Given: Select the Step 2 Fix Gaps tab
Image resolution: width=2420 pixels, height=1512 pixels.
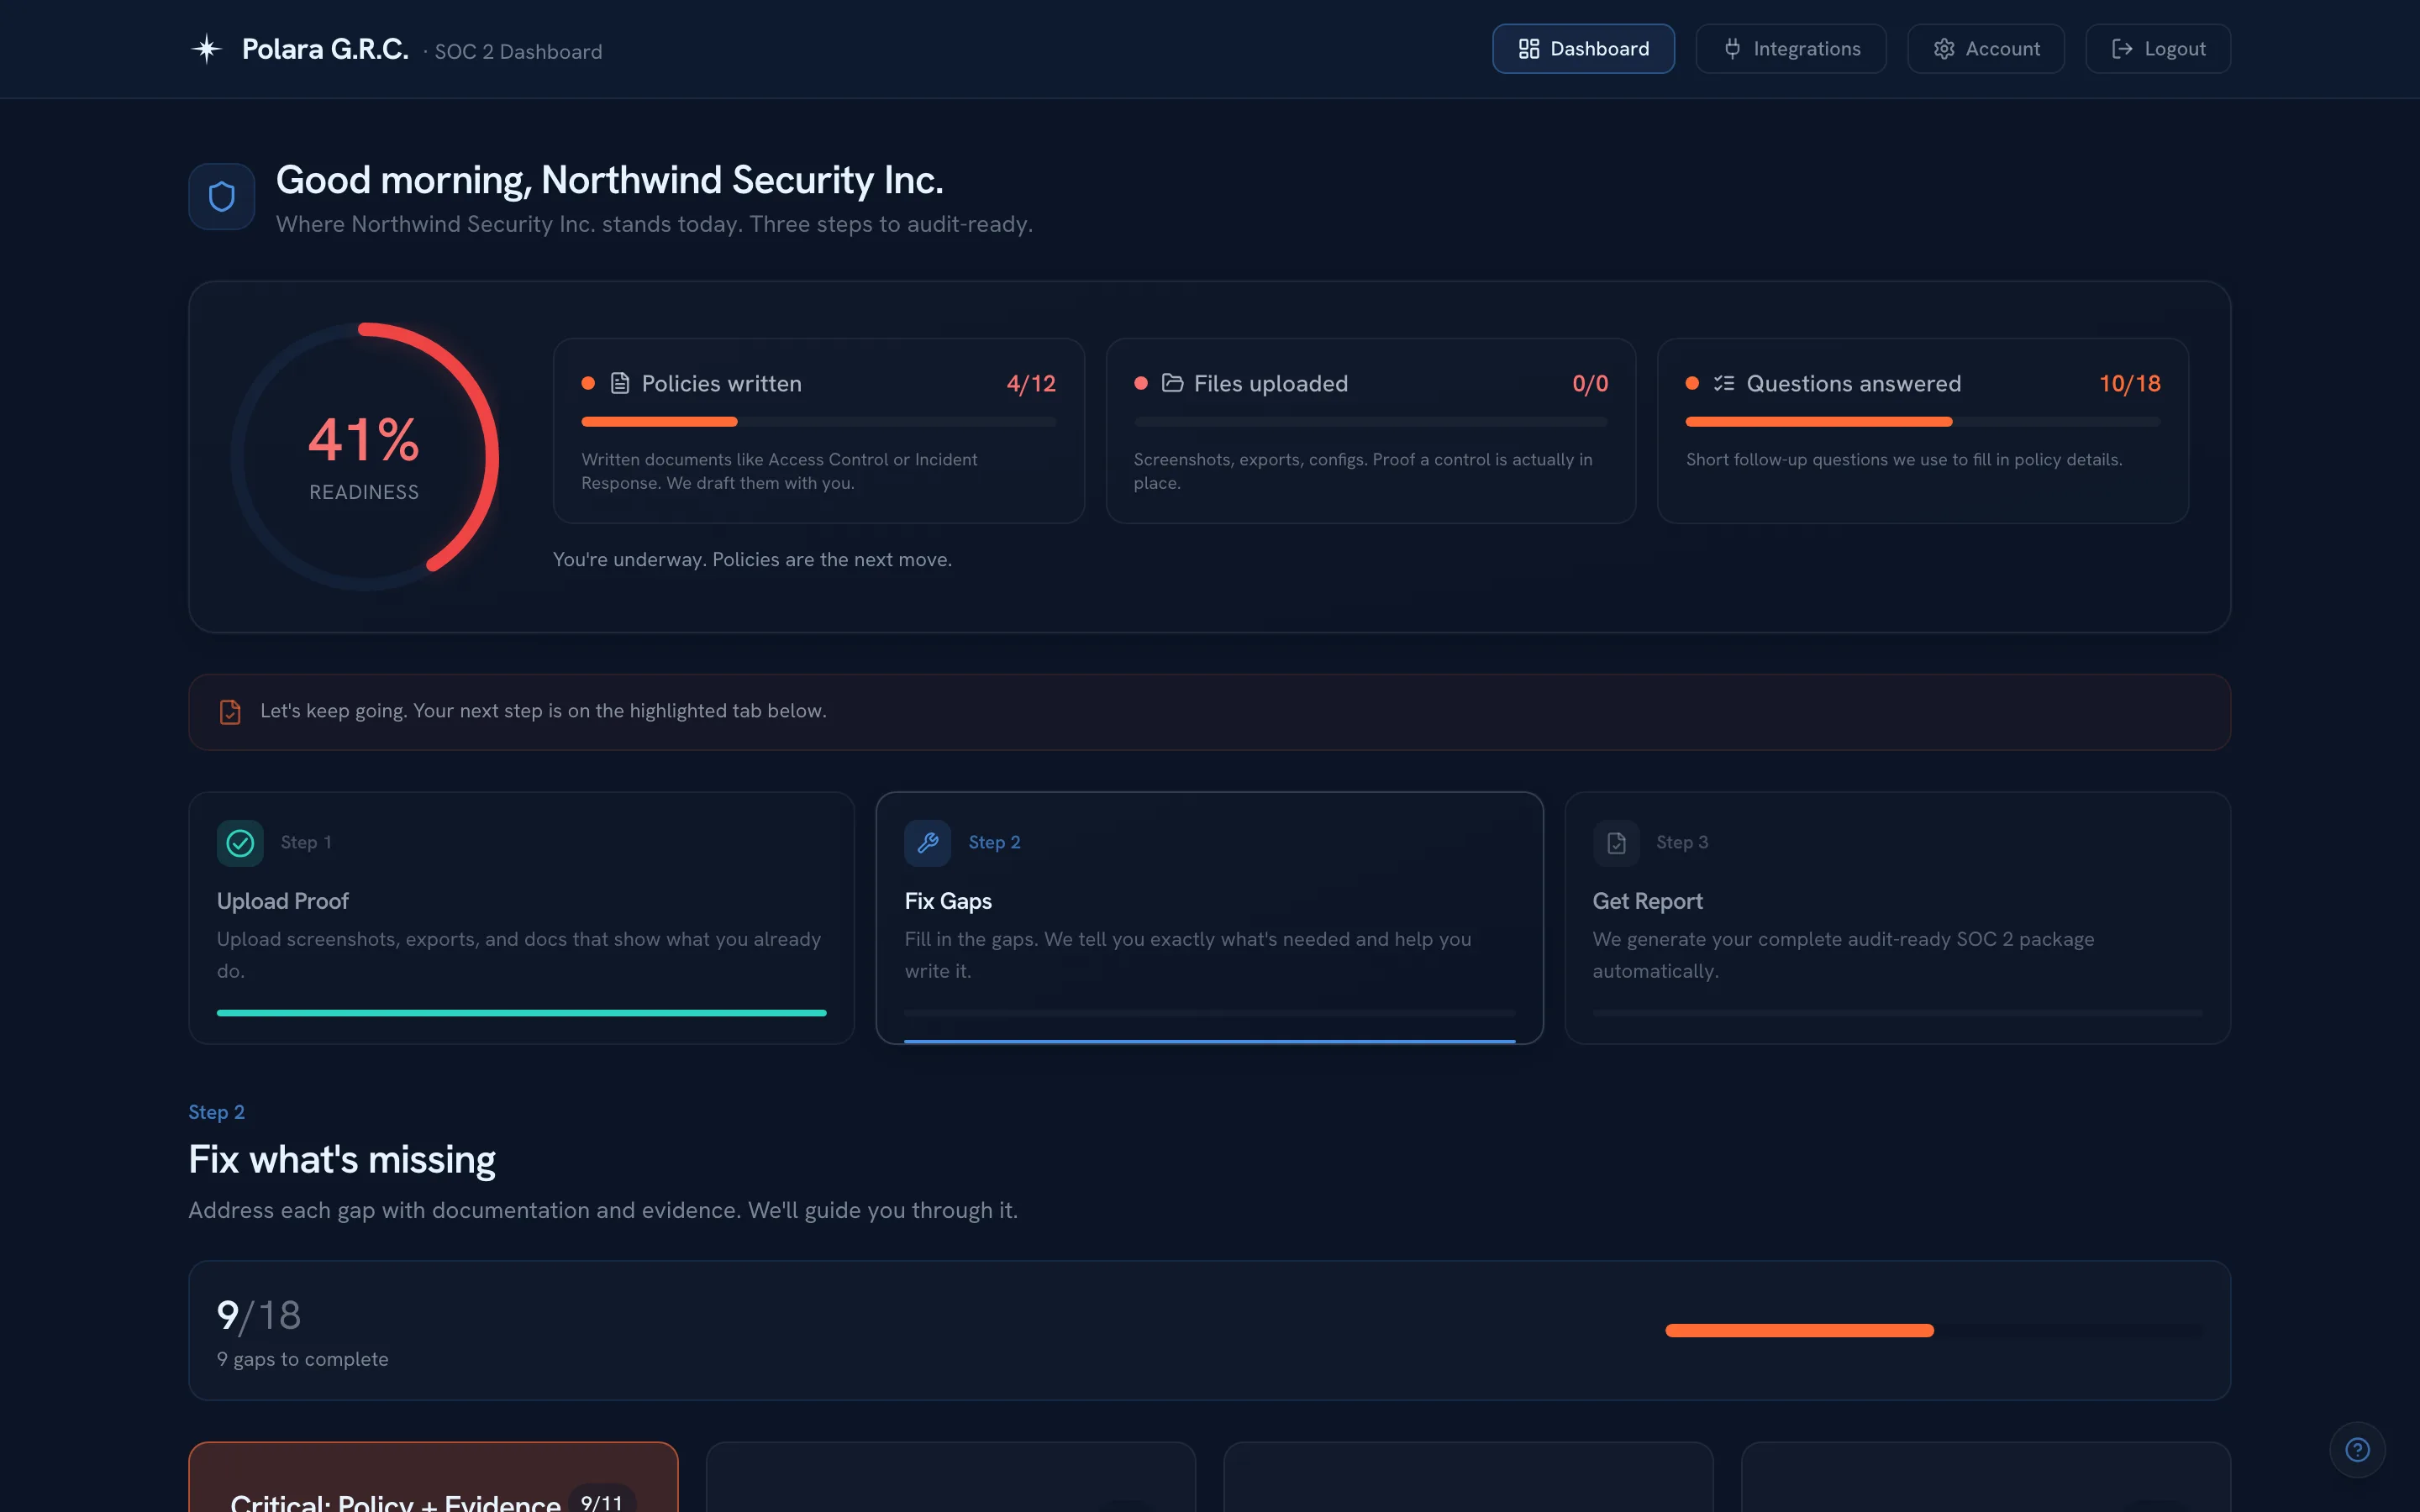Looking at the screenshot, I should tap(1209, 918).
